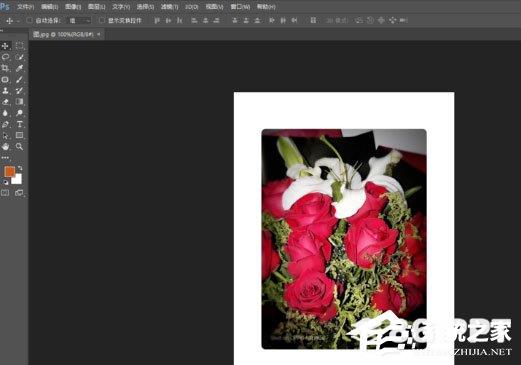Screen dimensions: 521x365
Task: Select the Rectangle shape tool
Action: tap(20, 135)
